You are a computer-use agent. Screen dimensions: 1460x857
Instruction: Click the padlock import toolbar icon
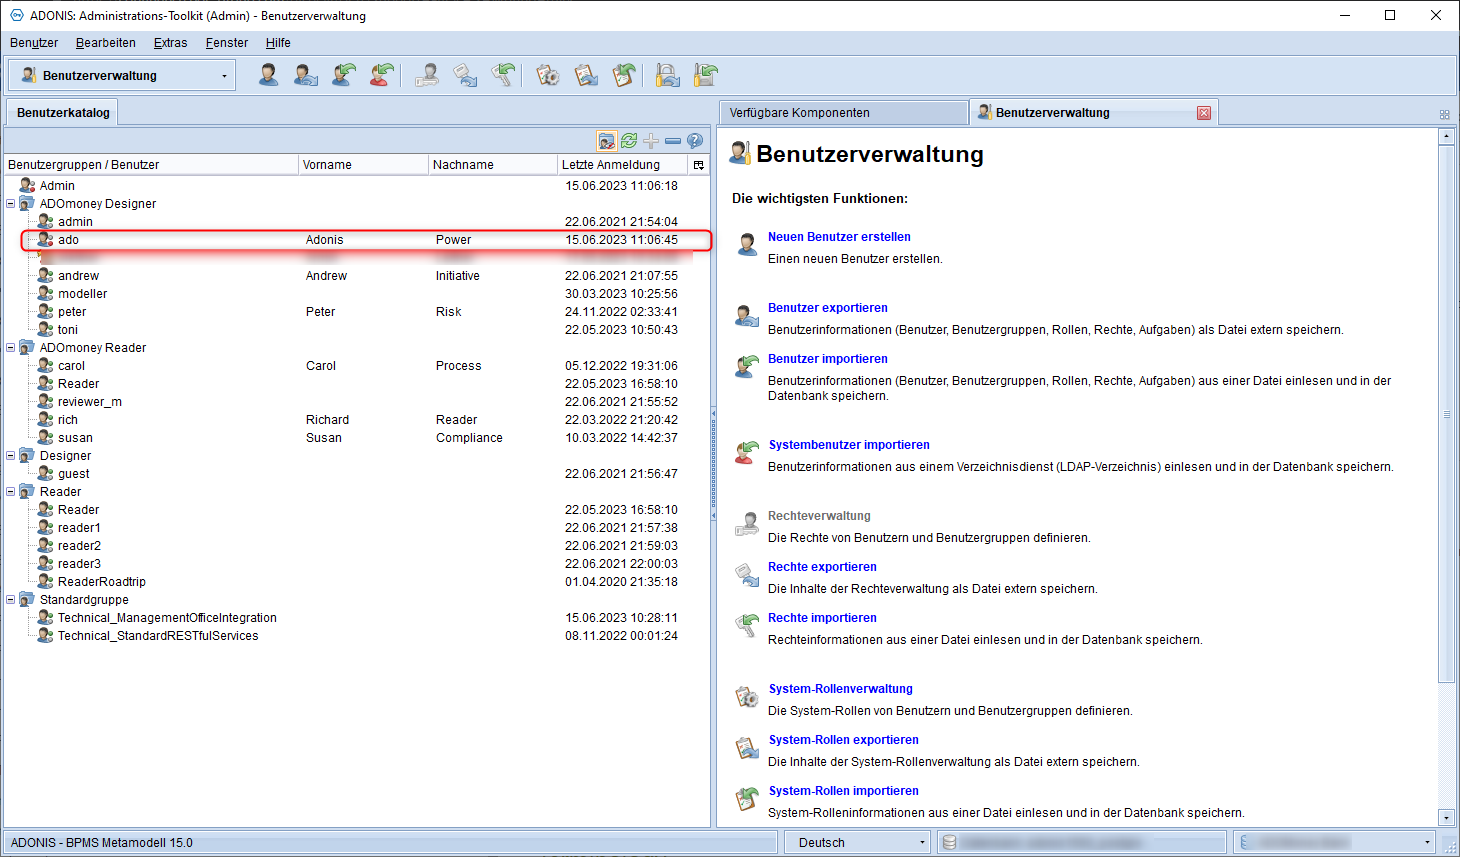pos(706,75)
